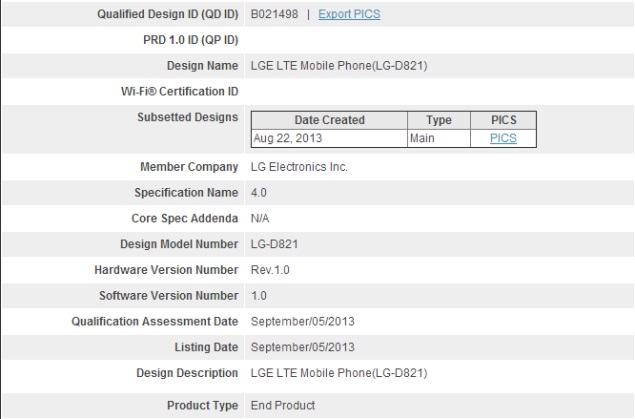635x419 pixels.
Task: Click the Listing Date value
Action: (301, 347)
